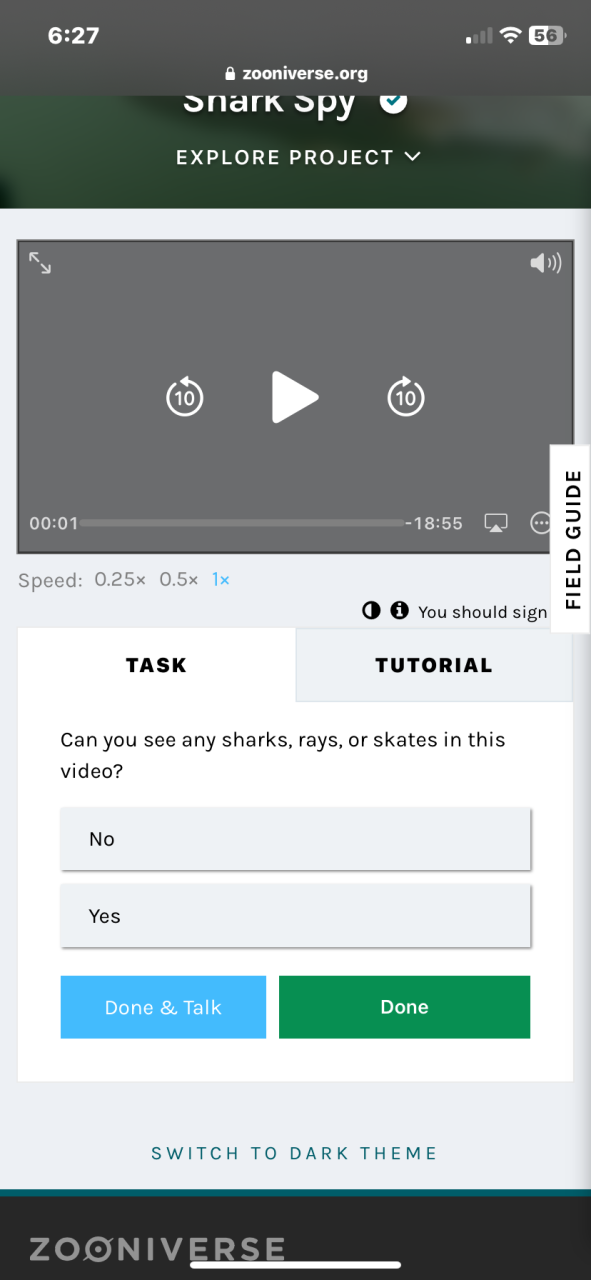Mute the video speaker icon
This screenshot has width=591, height=1280.
pos(545,263)
